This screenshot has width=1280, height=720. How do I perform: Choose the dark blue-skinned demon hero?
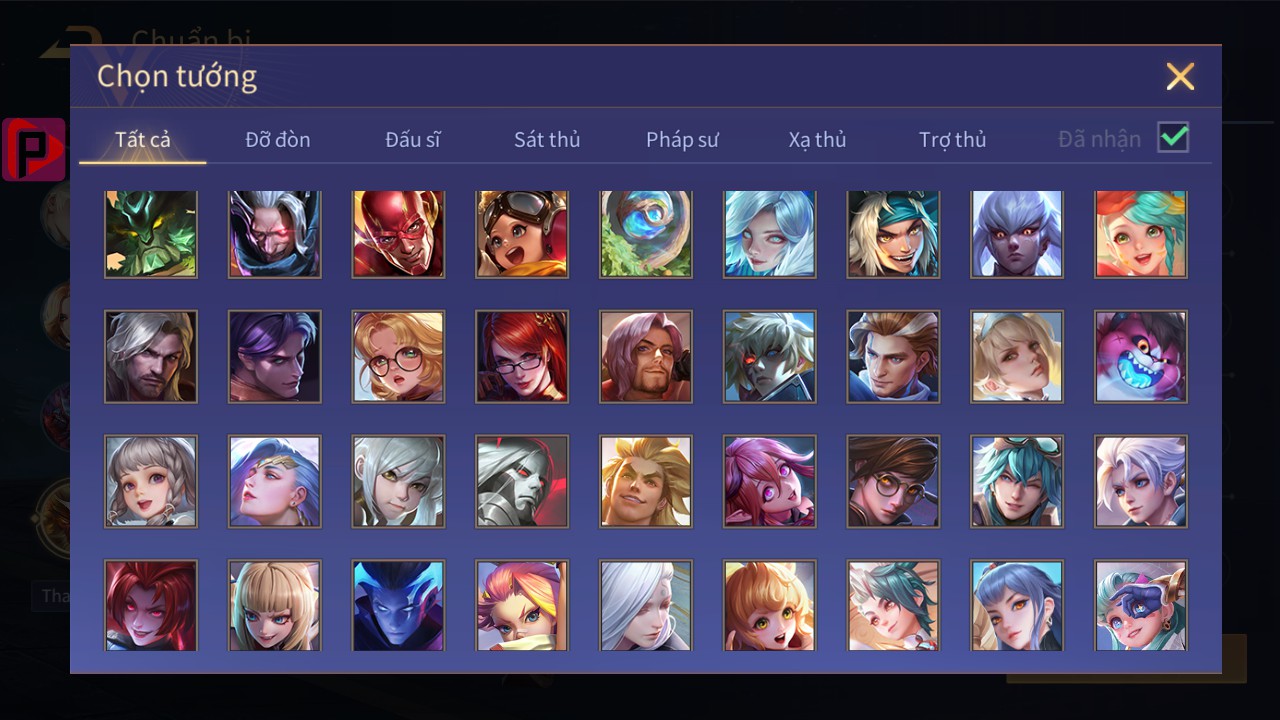click(398, 606)
